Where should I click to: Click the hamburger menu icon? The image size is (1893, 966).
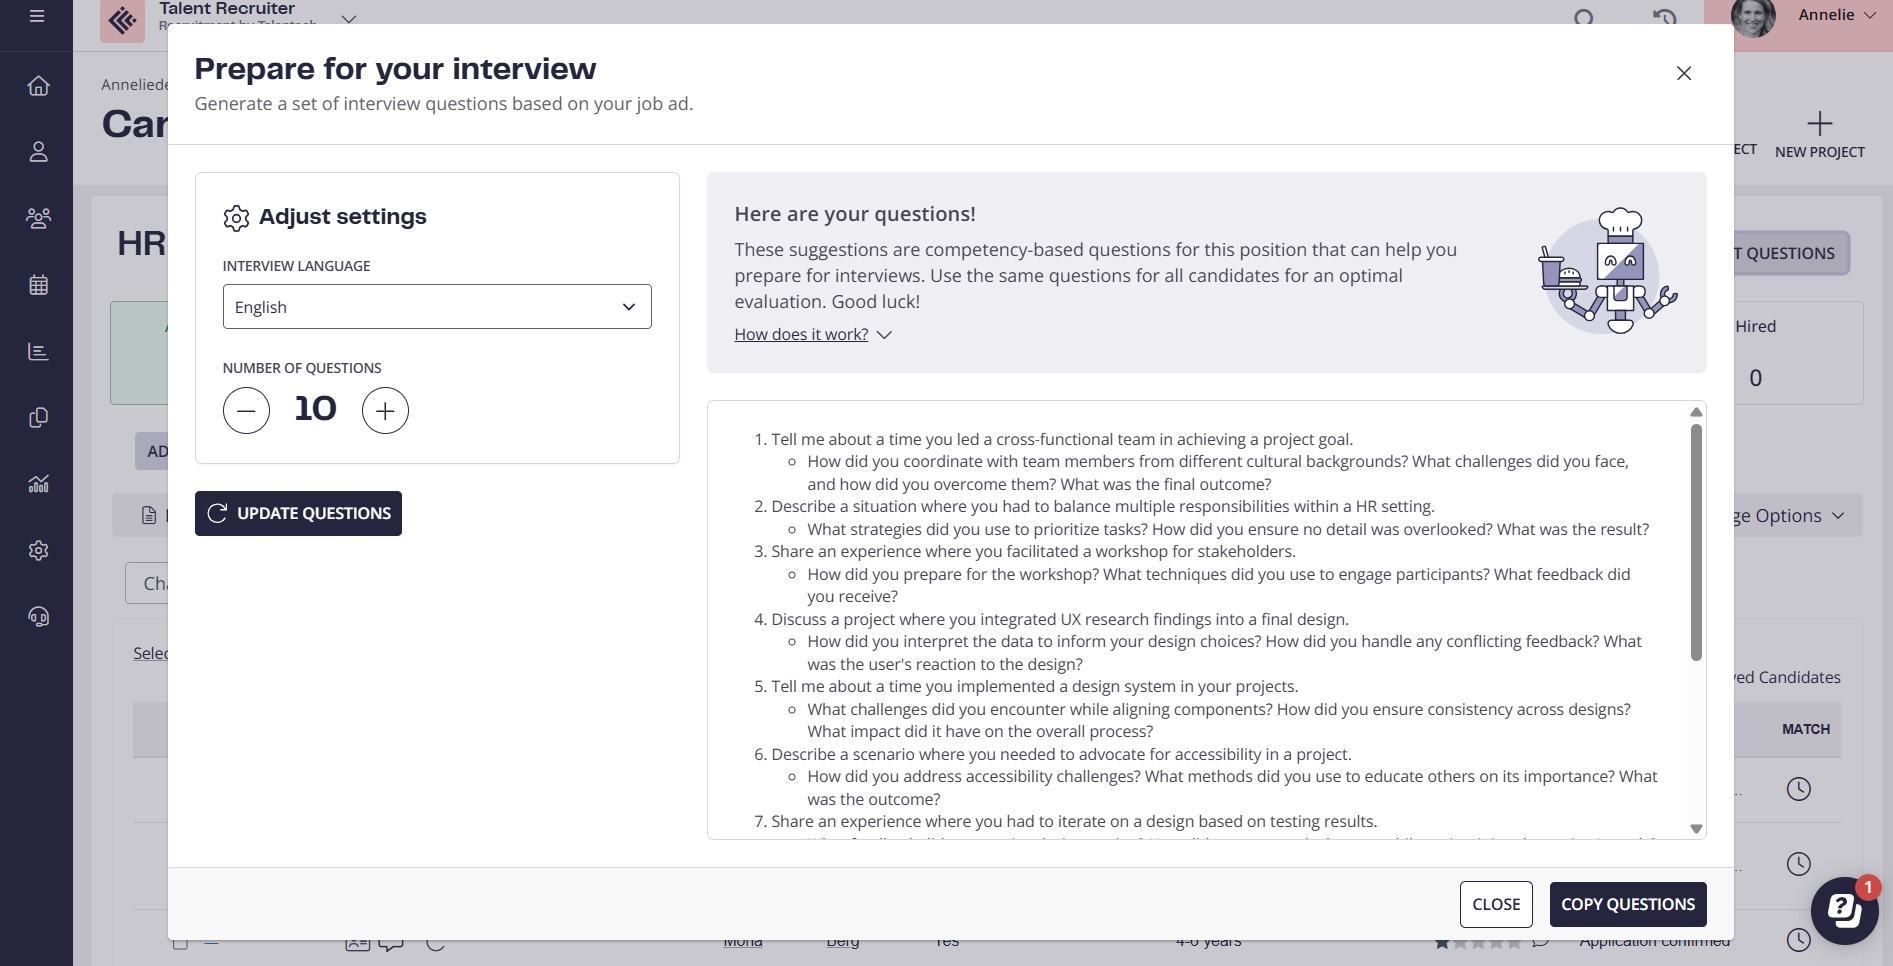pyautogui.click(x=37, y=16)
